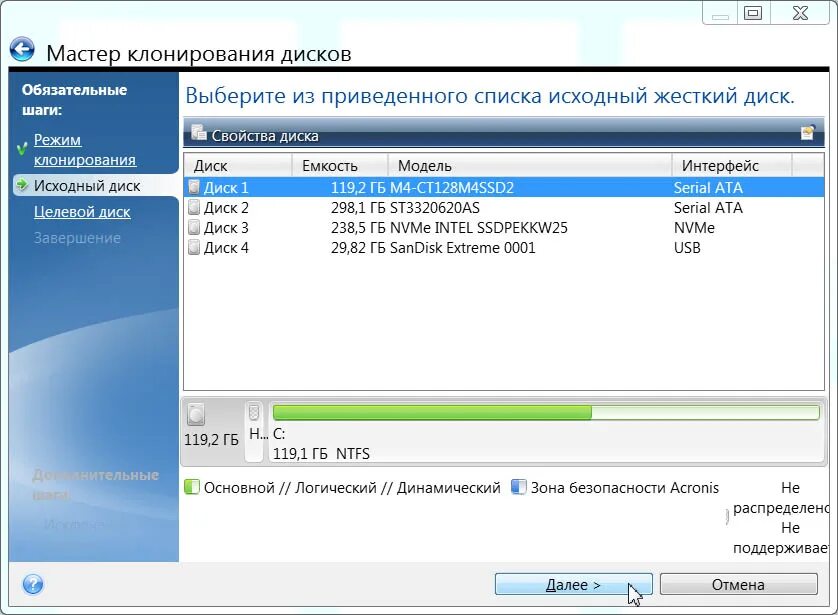The image size is (838, 615).
Task: Go back with the blue arrow button
Action: click(22, 50)
